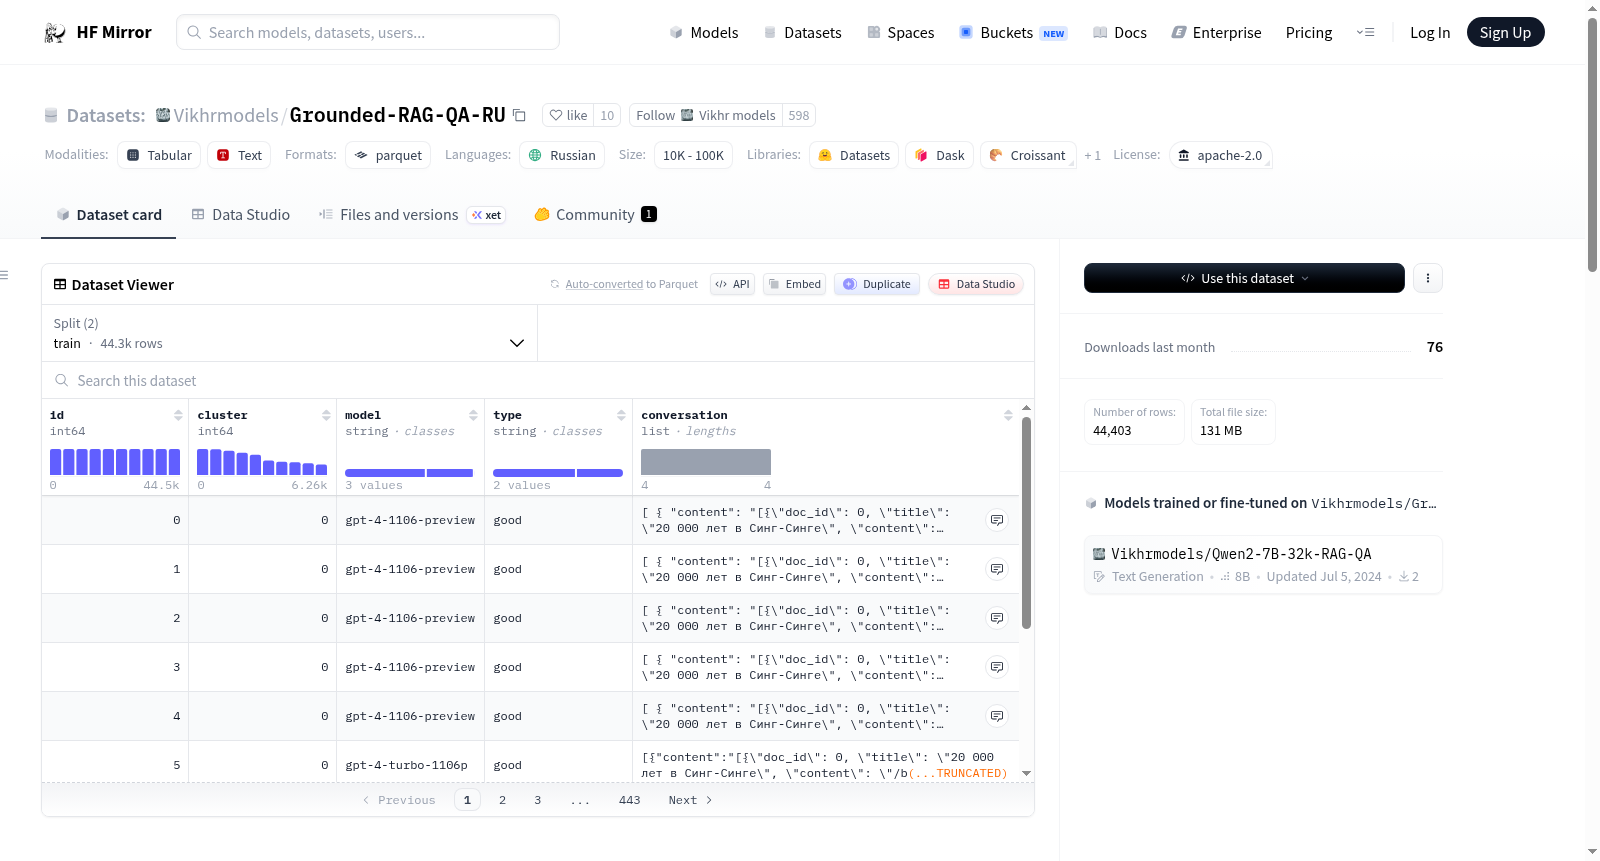Focus the search models, datasets, users field
This screenshot has height=861, width=1600.
(x=368, y=32)
